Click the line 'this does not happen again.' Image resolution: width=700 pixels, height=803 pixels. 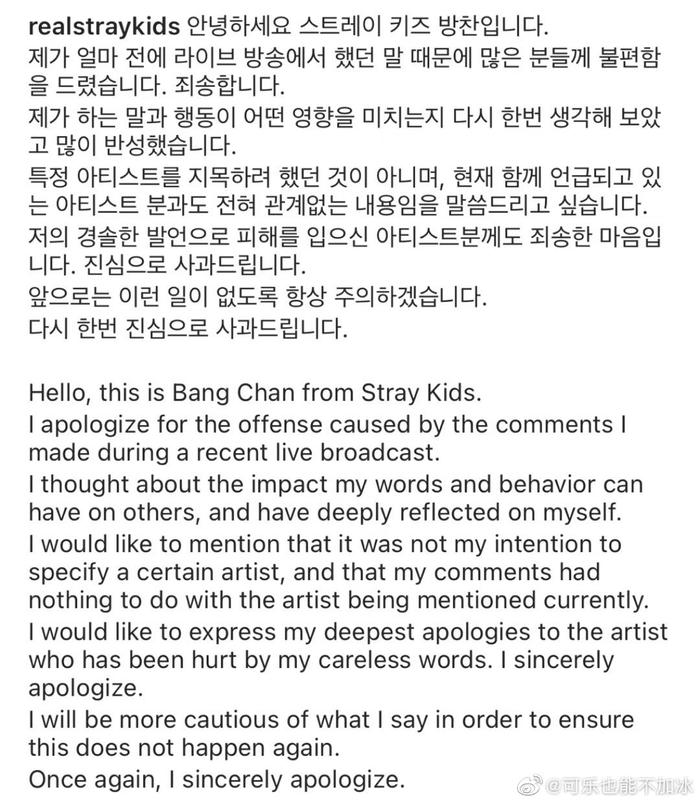pos(184,748)
